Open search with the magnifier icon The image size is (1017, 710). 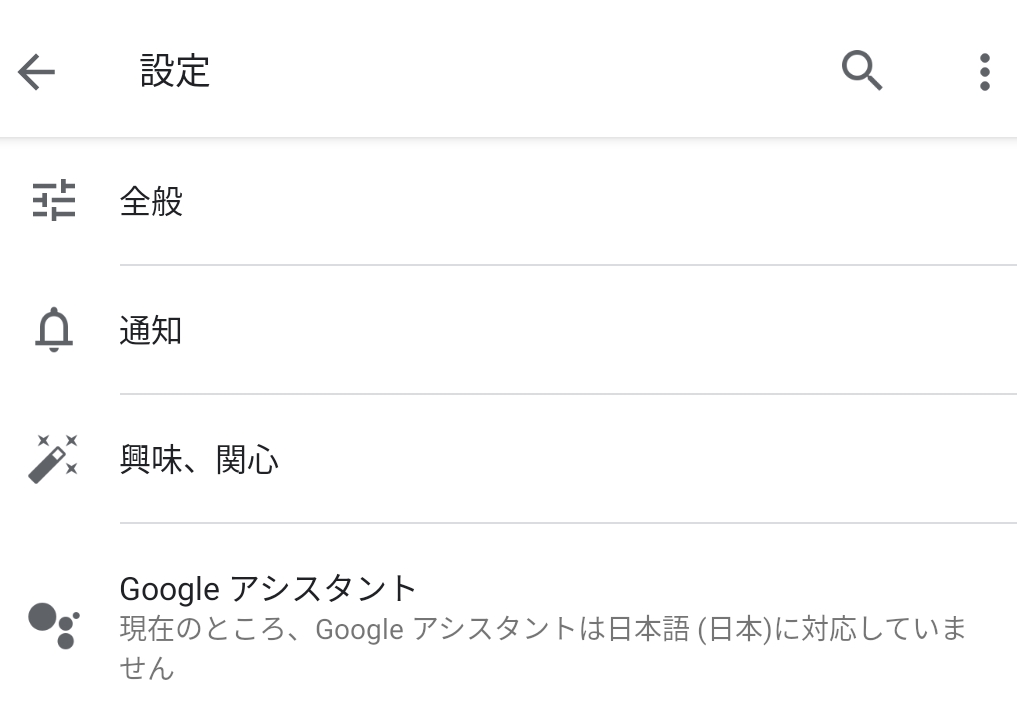[861, 71]
